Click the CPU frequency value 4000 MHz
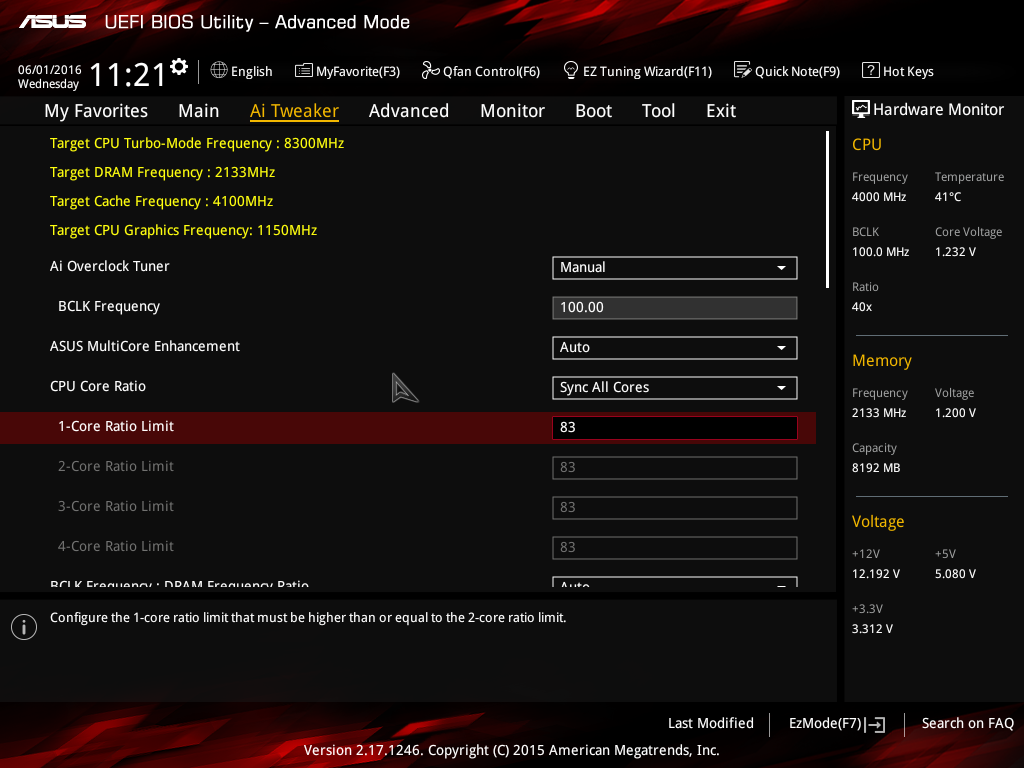Screen dimensions: 1024x768 click(878, 197)
